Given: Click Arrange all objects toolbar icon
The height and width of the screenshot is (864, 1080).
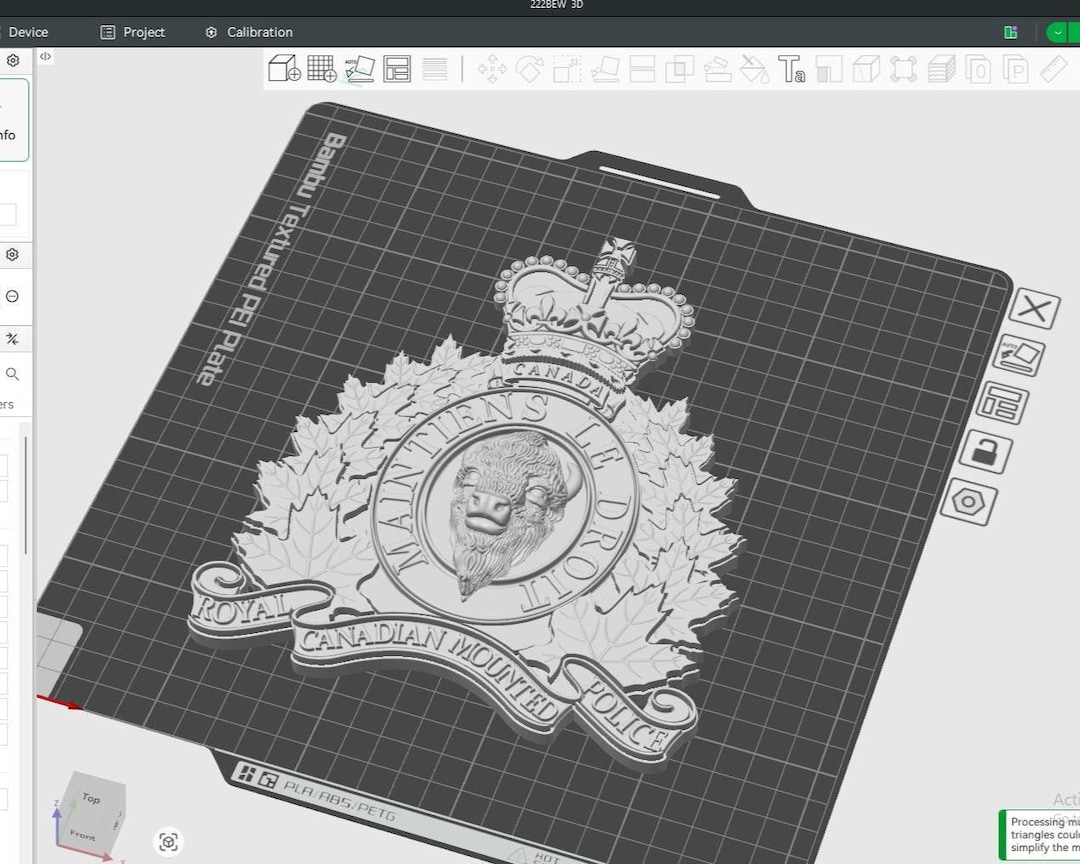Looking at the screenshot, I should 397,69.
